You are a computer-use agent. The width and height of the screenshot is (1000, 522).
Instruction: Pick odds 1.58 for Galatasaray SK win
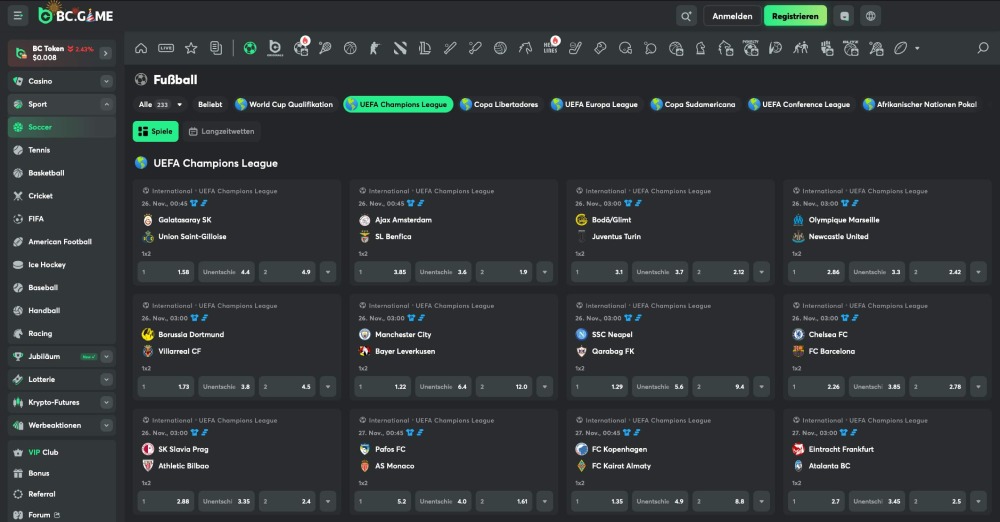(x=166, y=272)
